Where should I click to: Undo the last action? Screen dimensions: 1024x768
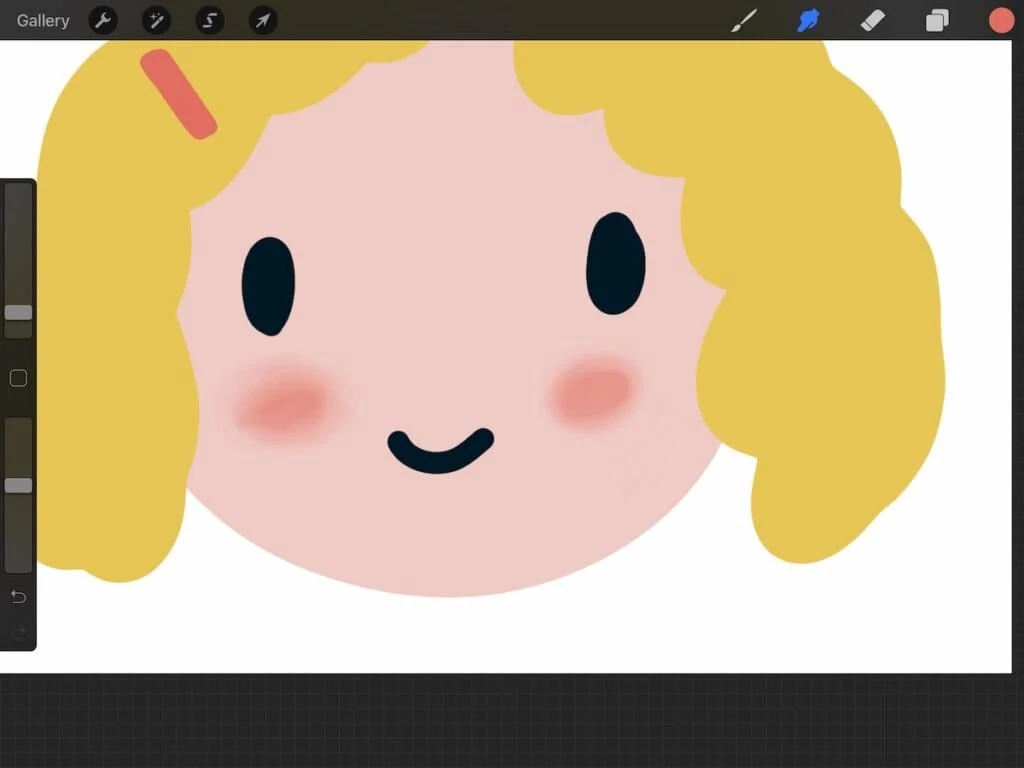coord(18,596)
